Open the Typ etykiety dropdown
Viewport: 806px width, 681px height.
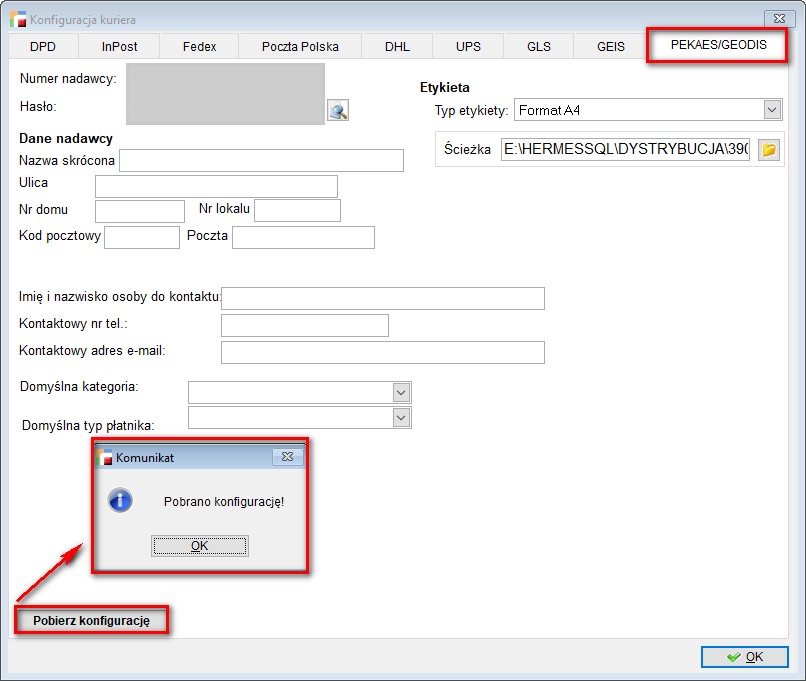(771, 110)
